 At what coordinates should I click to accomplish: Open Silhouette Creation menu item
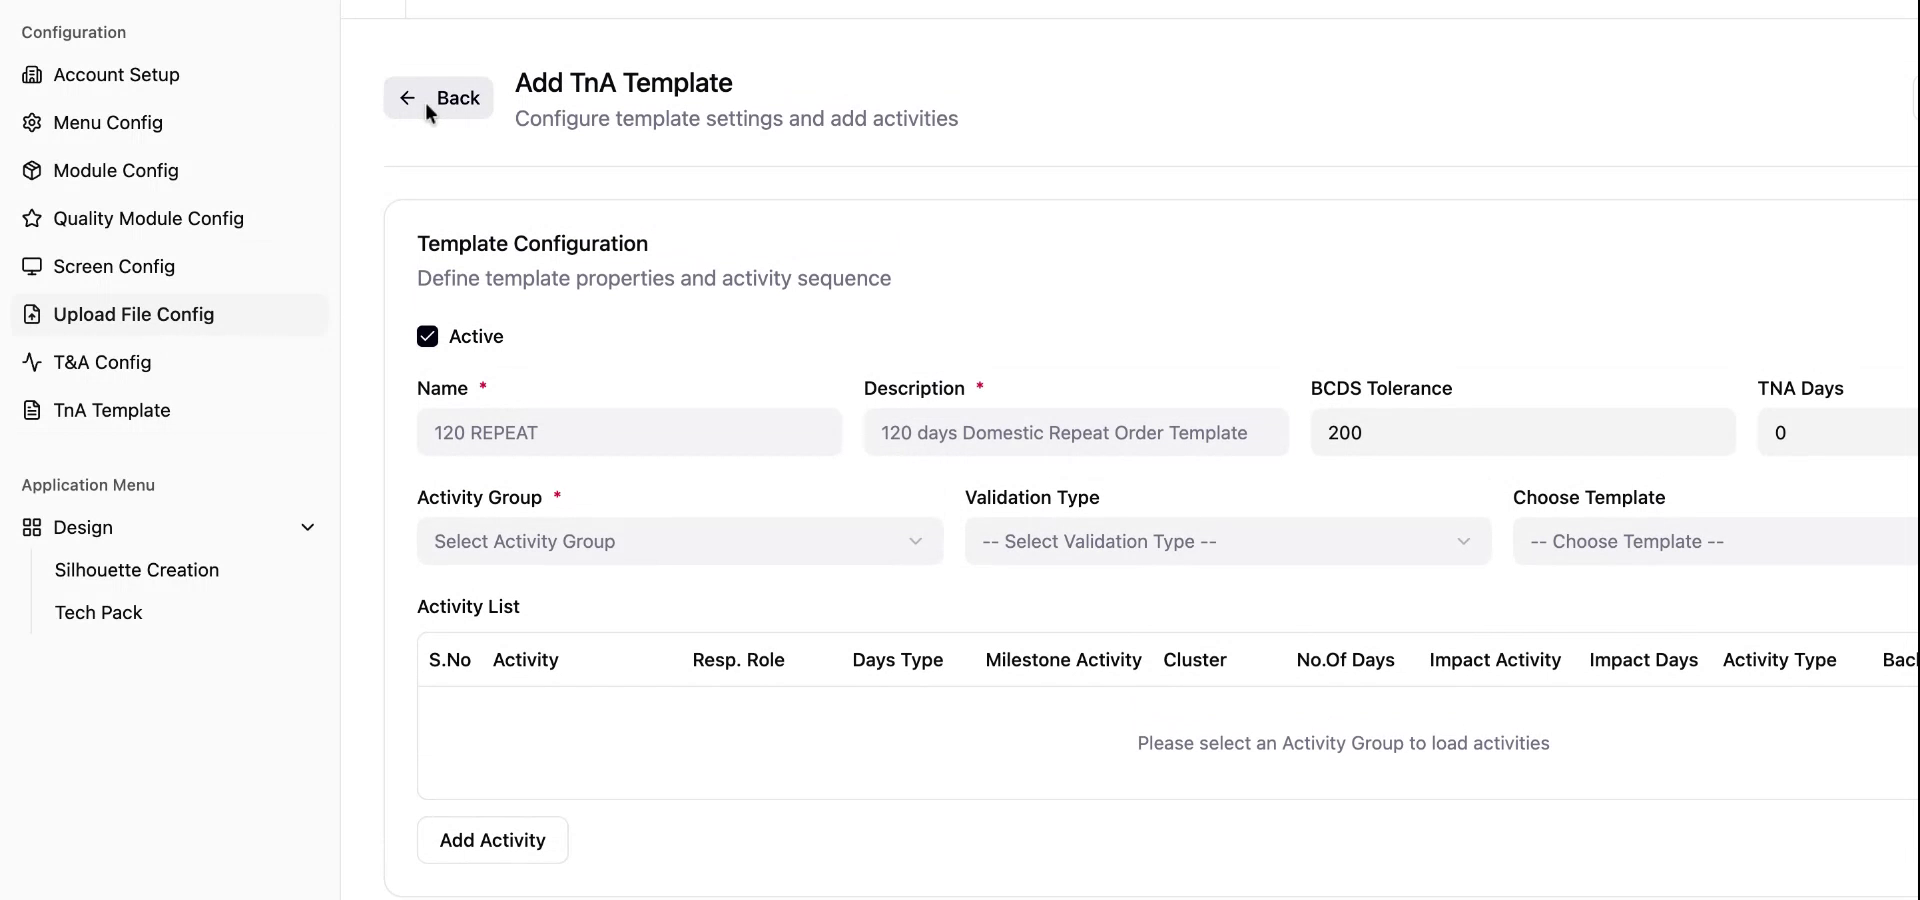pyautogui.click(x=137, y=570)
